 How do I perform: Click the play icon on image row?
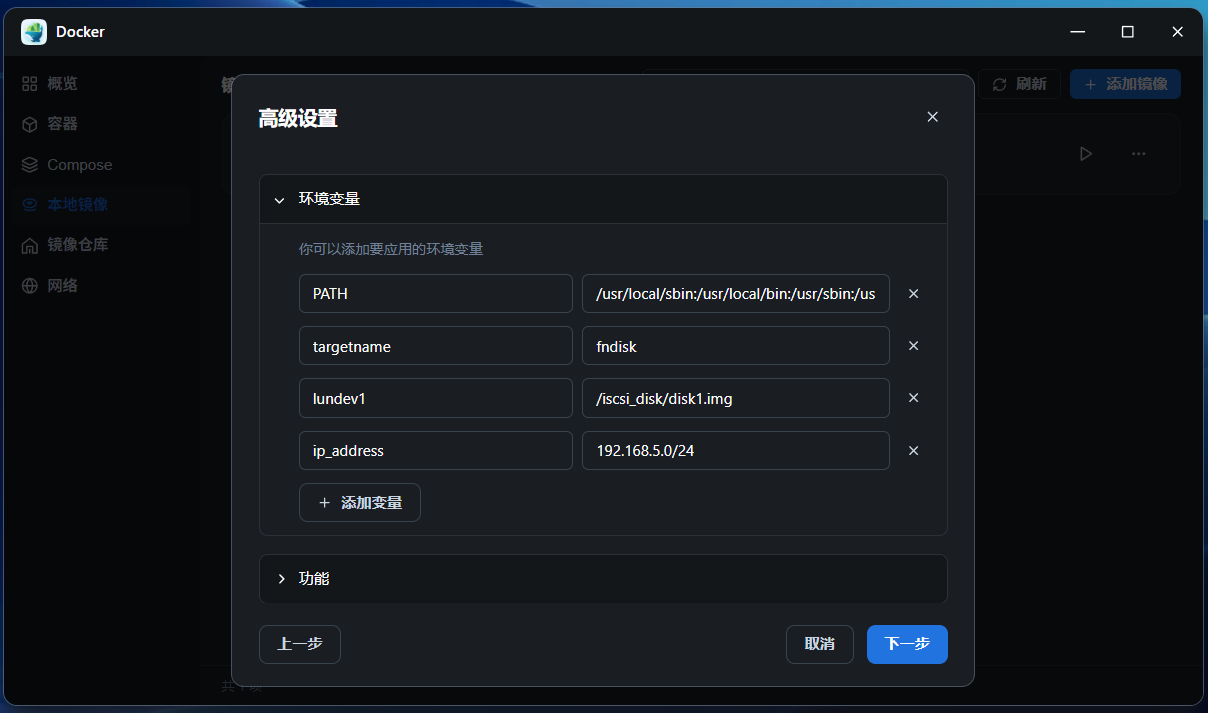1085,154
